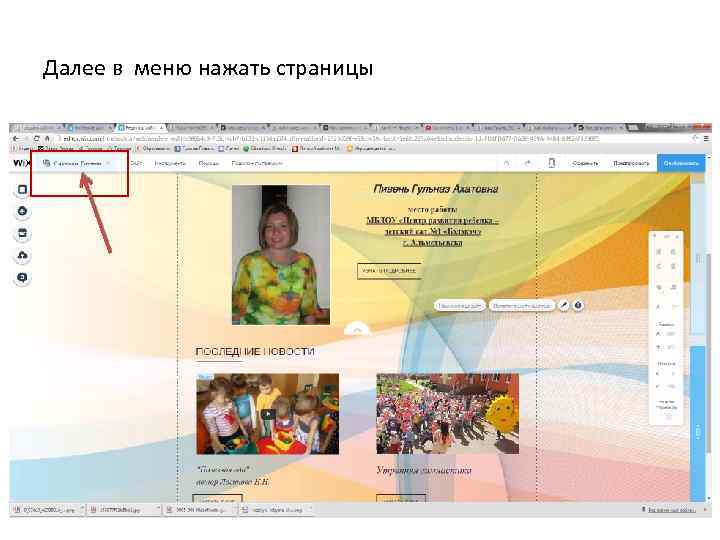Open the Add elements plus icon
This screenshot has height=540, width=720.
tap(22, 211)
